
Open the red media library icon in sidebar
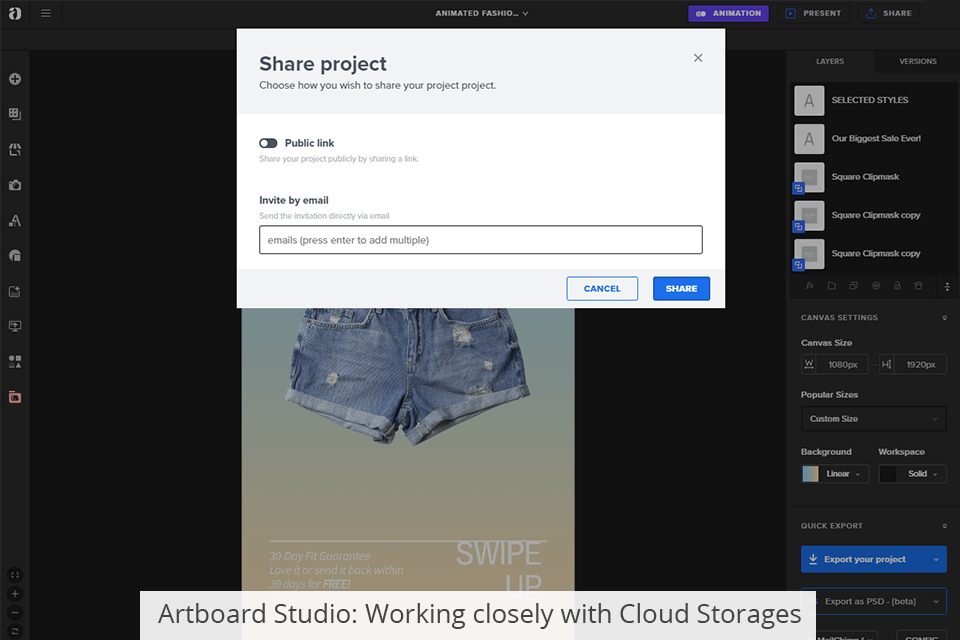click(15, 397)
